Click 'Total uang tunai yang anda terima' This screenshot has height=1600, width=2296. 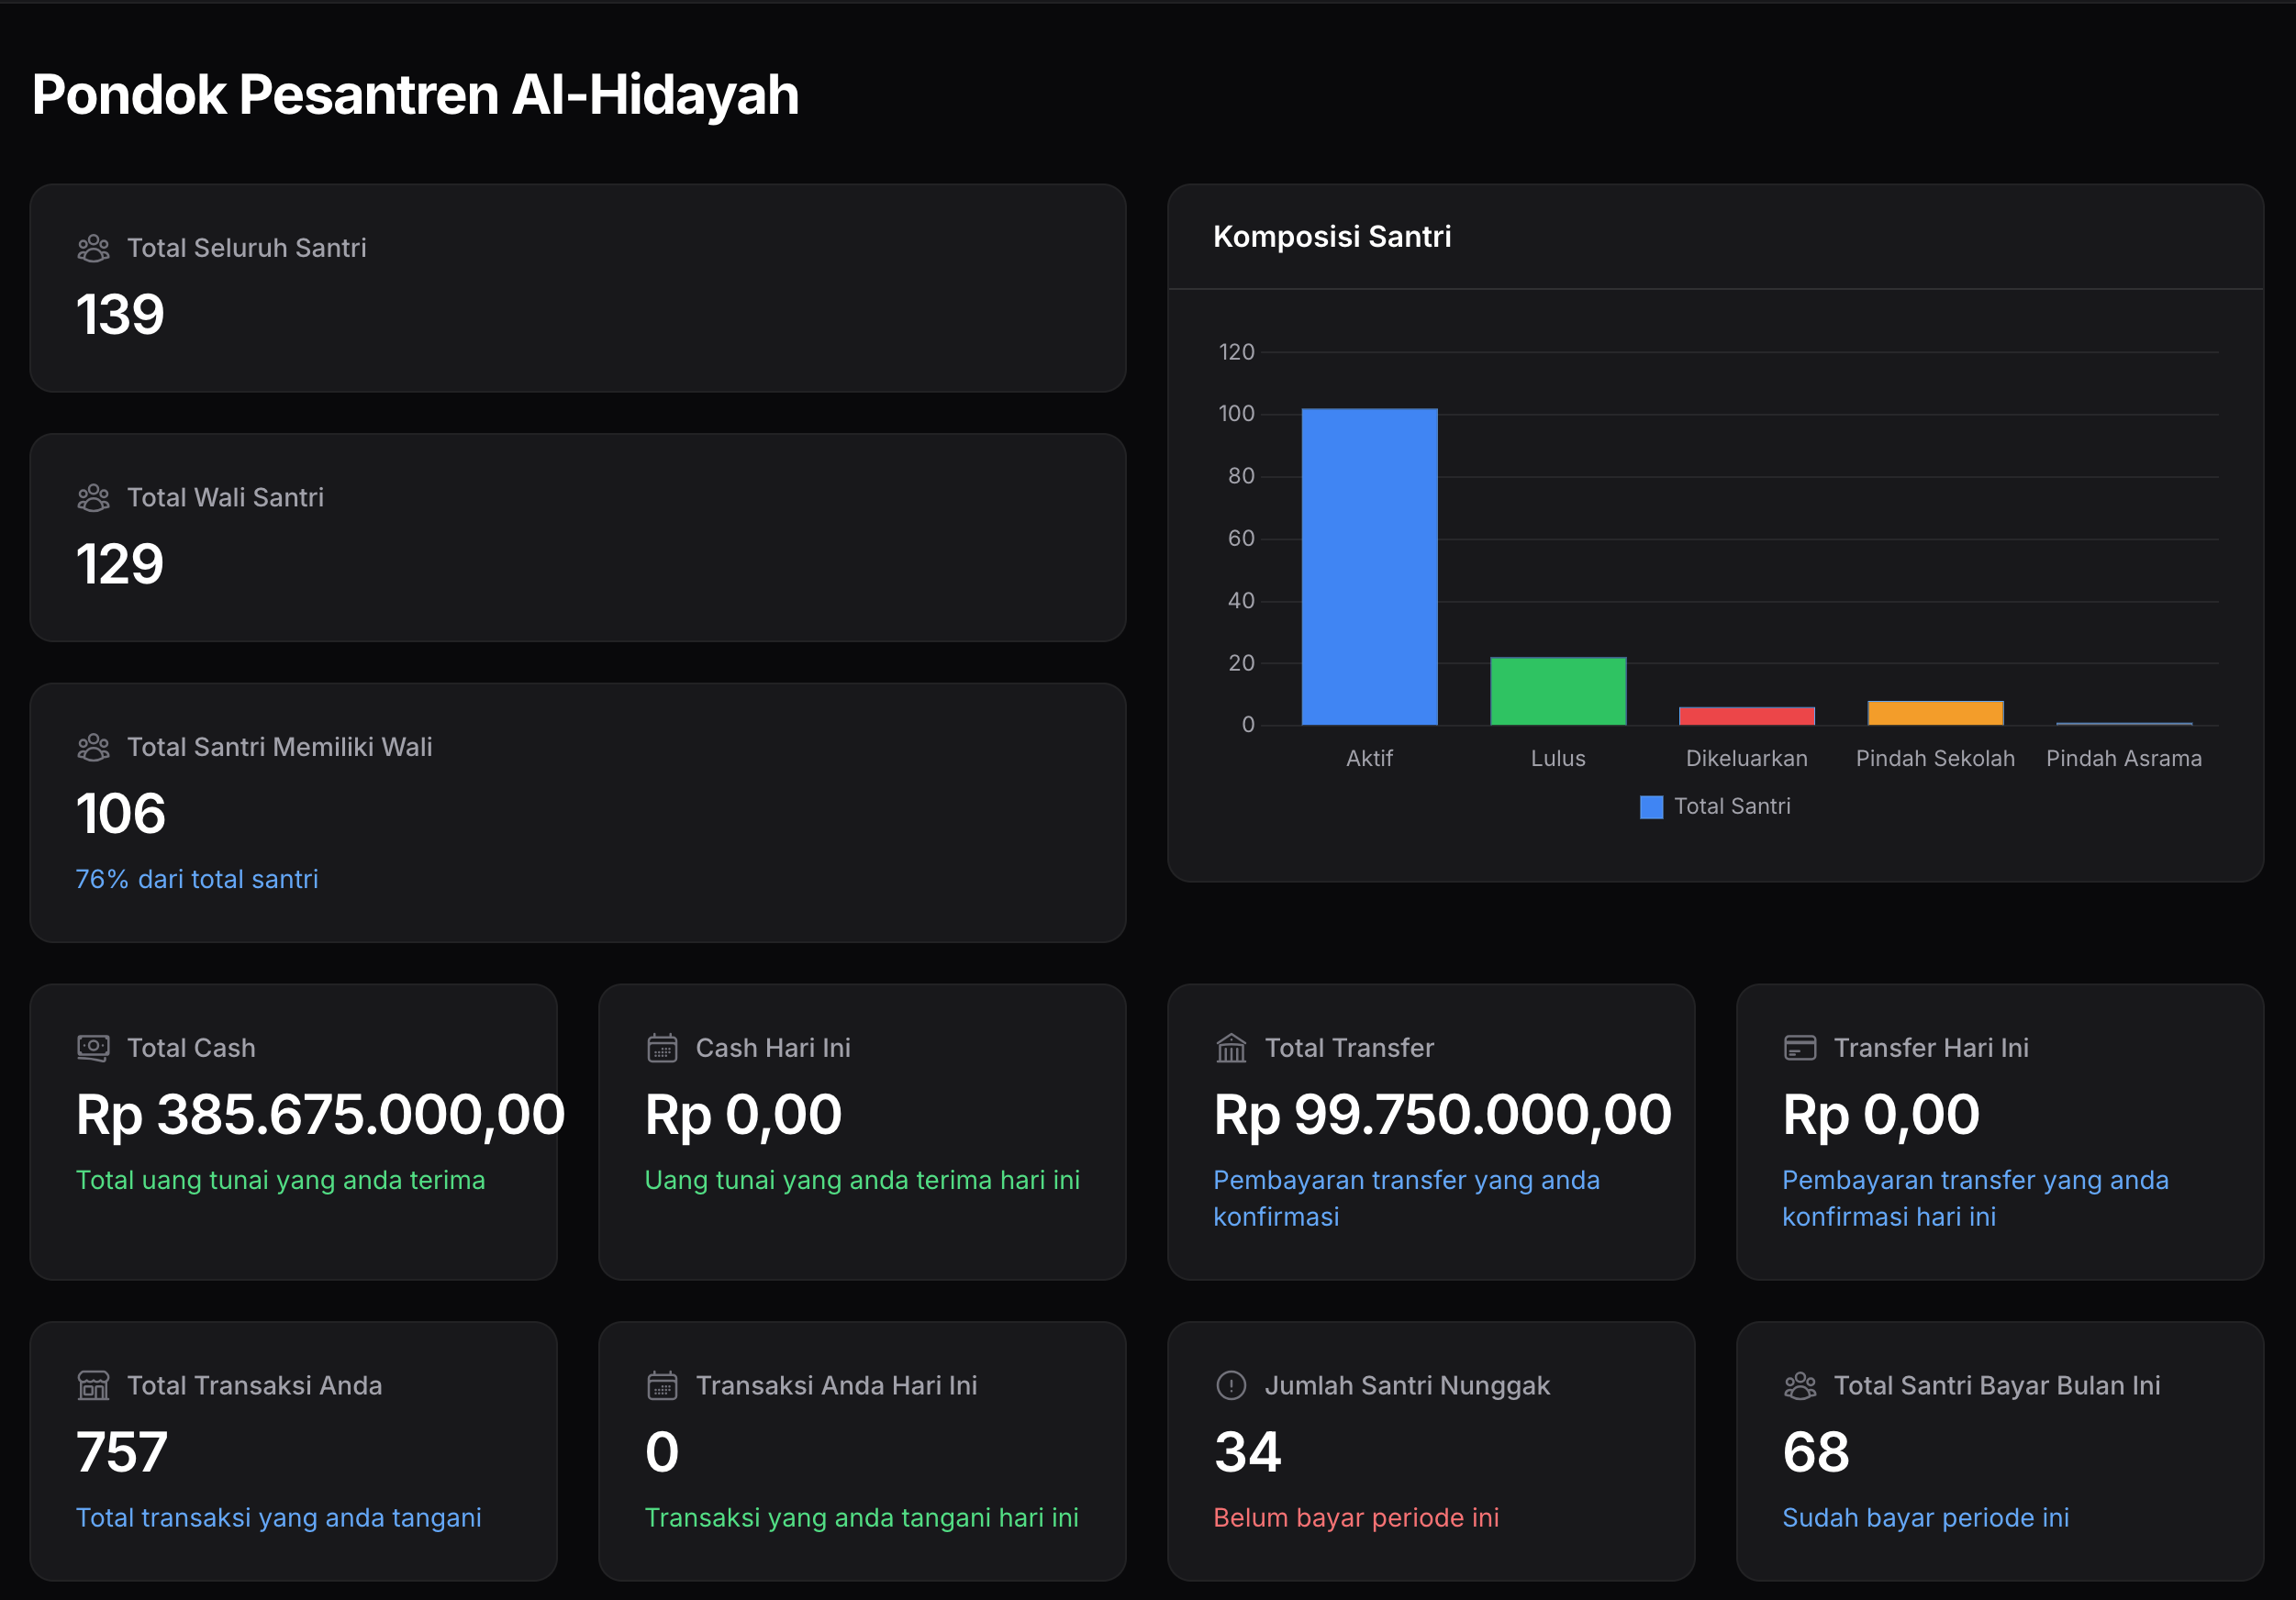281,1180
